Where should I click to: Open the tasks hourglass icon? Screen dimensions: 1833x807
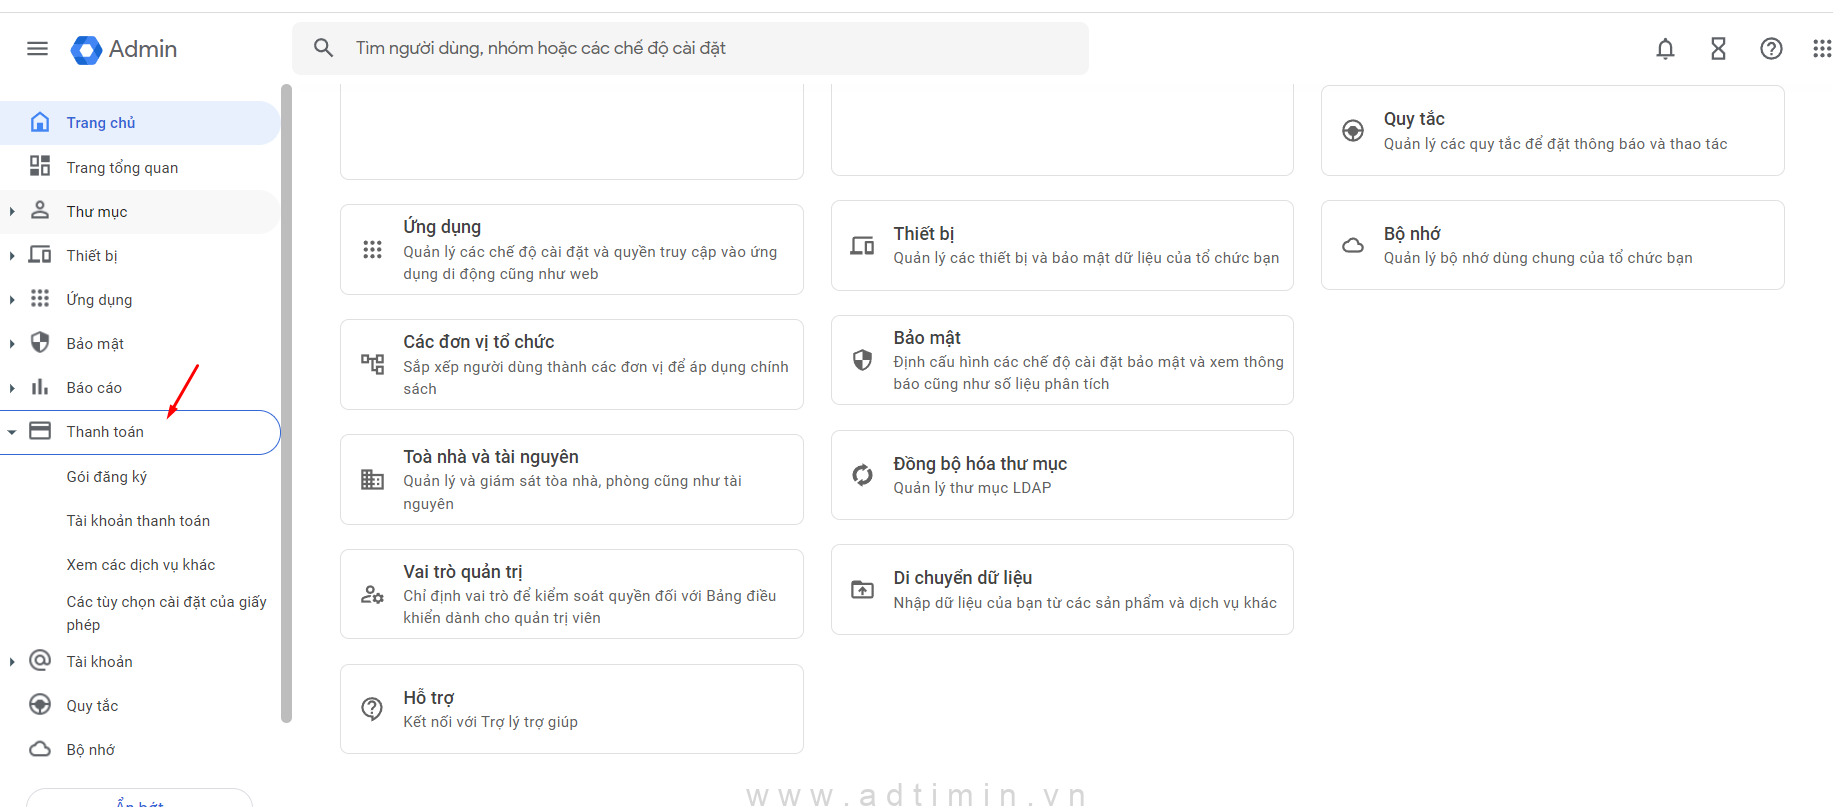click(x=1718, y=48)
